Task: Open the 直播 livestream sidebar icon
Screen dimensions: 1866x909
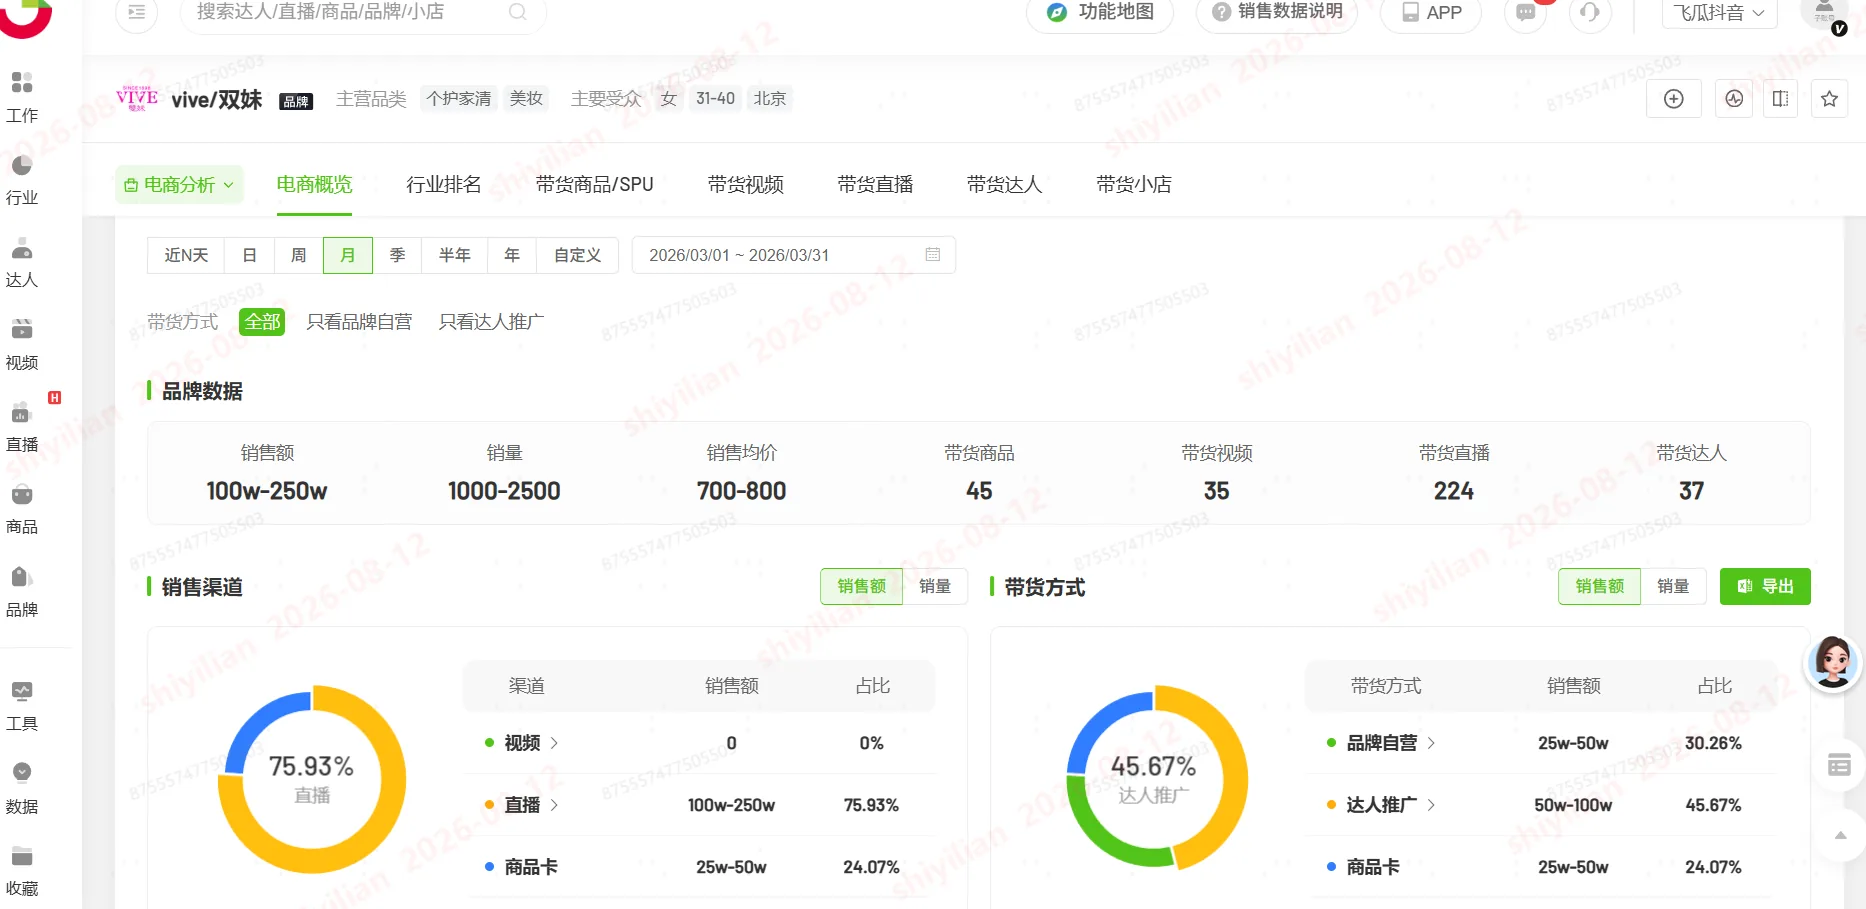Action: (22, 427)
